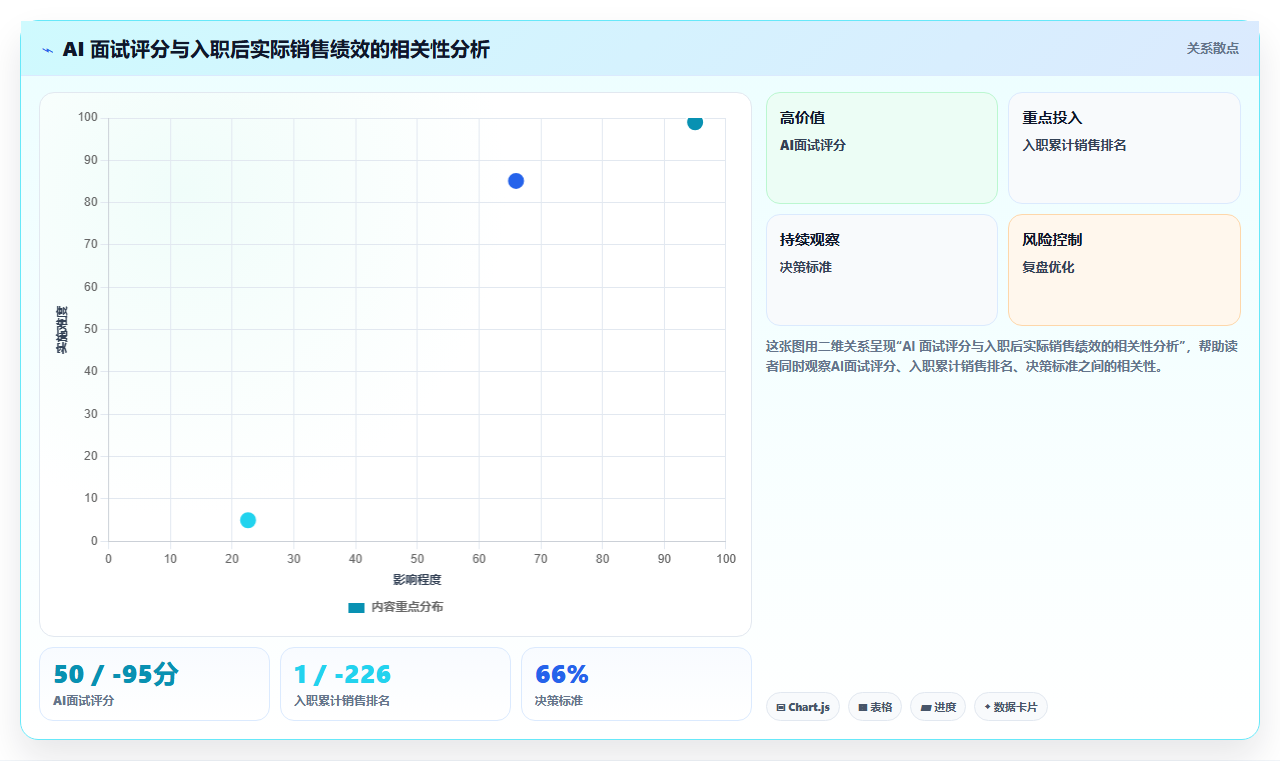
Task: Open the 重点投入 quadrant card
Action: coord(1124,148)
